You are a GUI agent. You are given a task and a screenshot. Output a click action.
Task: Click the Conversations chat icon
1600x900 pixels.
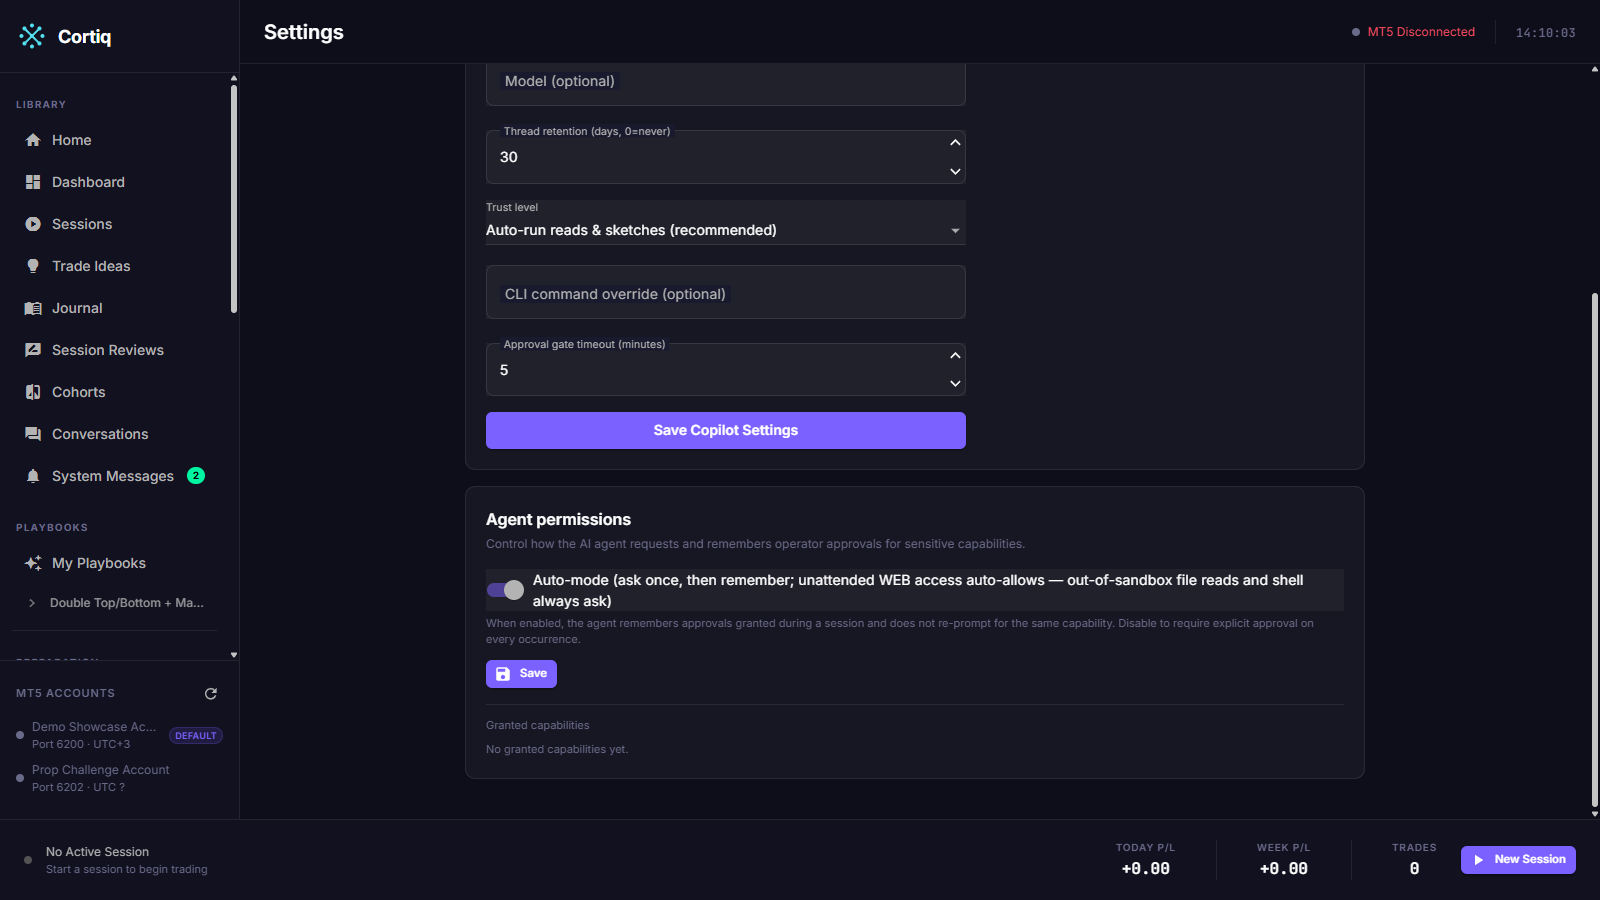pyautogui.click(x=33, y=434)
